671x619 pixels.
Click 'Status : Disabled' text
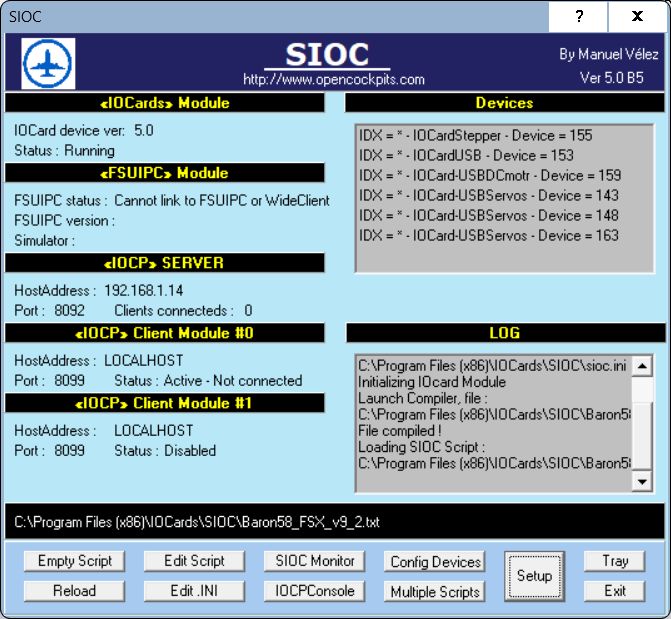165,451
